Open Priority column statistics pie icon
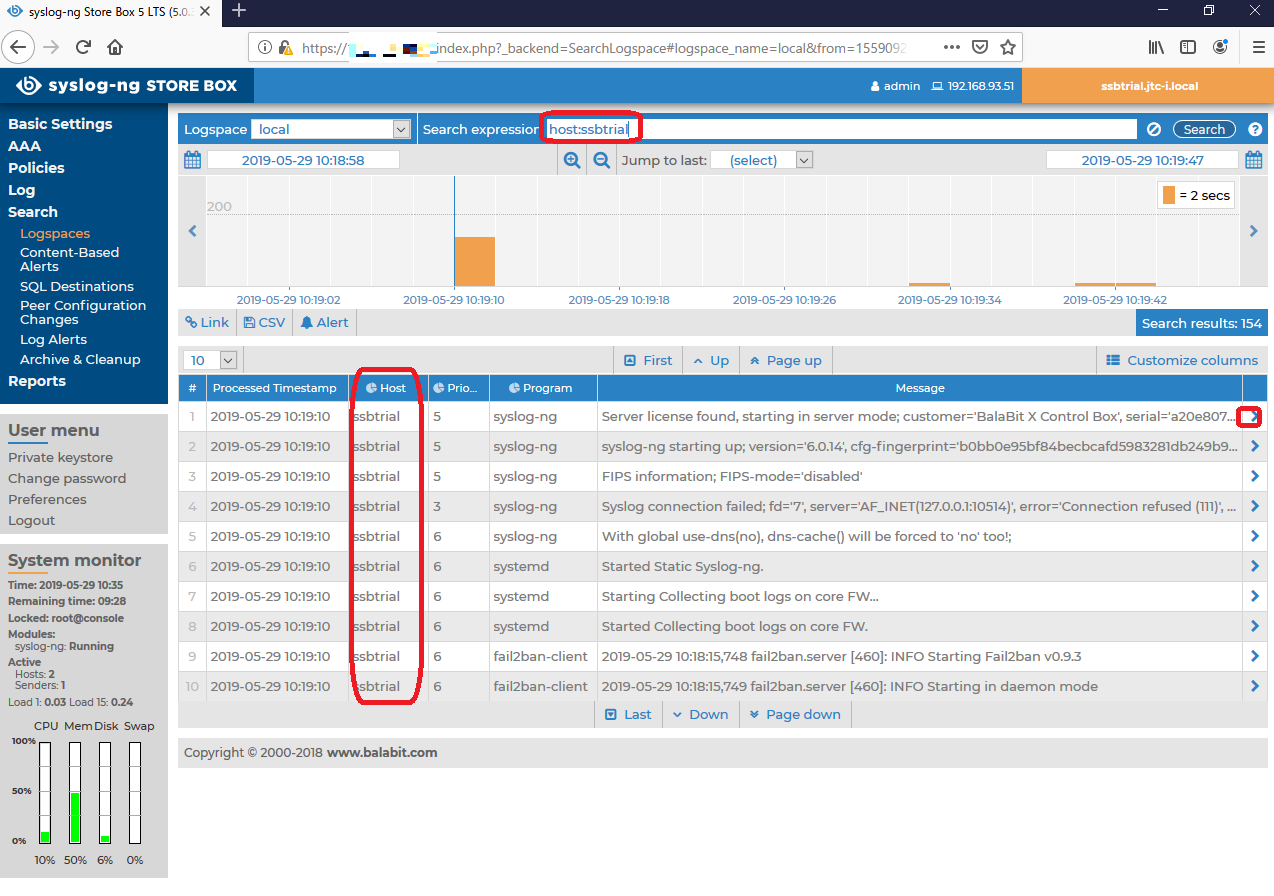Screen dimensions: 1274x896 coord(439,388)
